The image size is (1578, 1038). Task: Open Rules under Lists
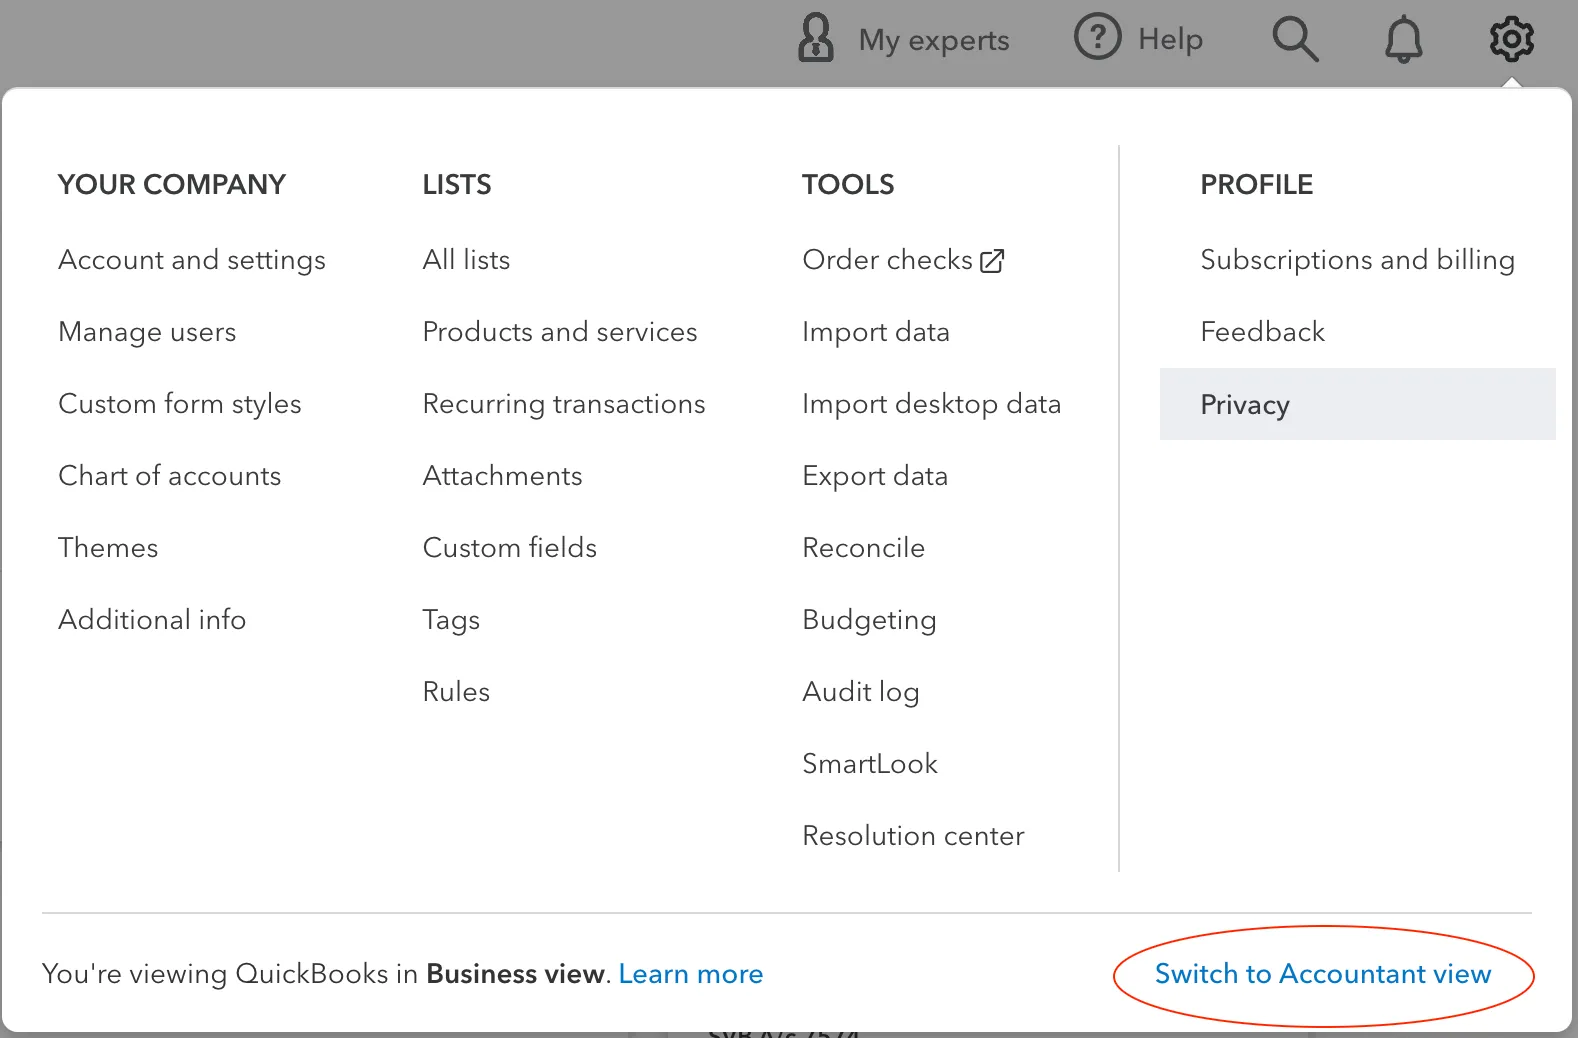point(456,692)
